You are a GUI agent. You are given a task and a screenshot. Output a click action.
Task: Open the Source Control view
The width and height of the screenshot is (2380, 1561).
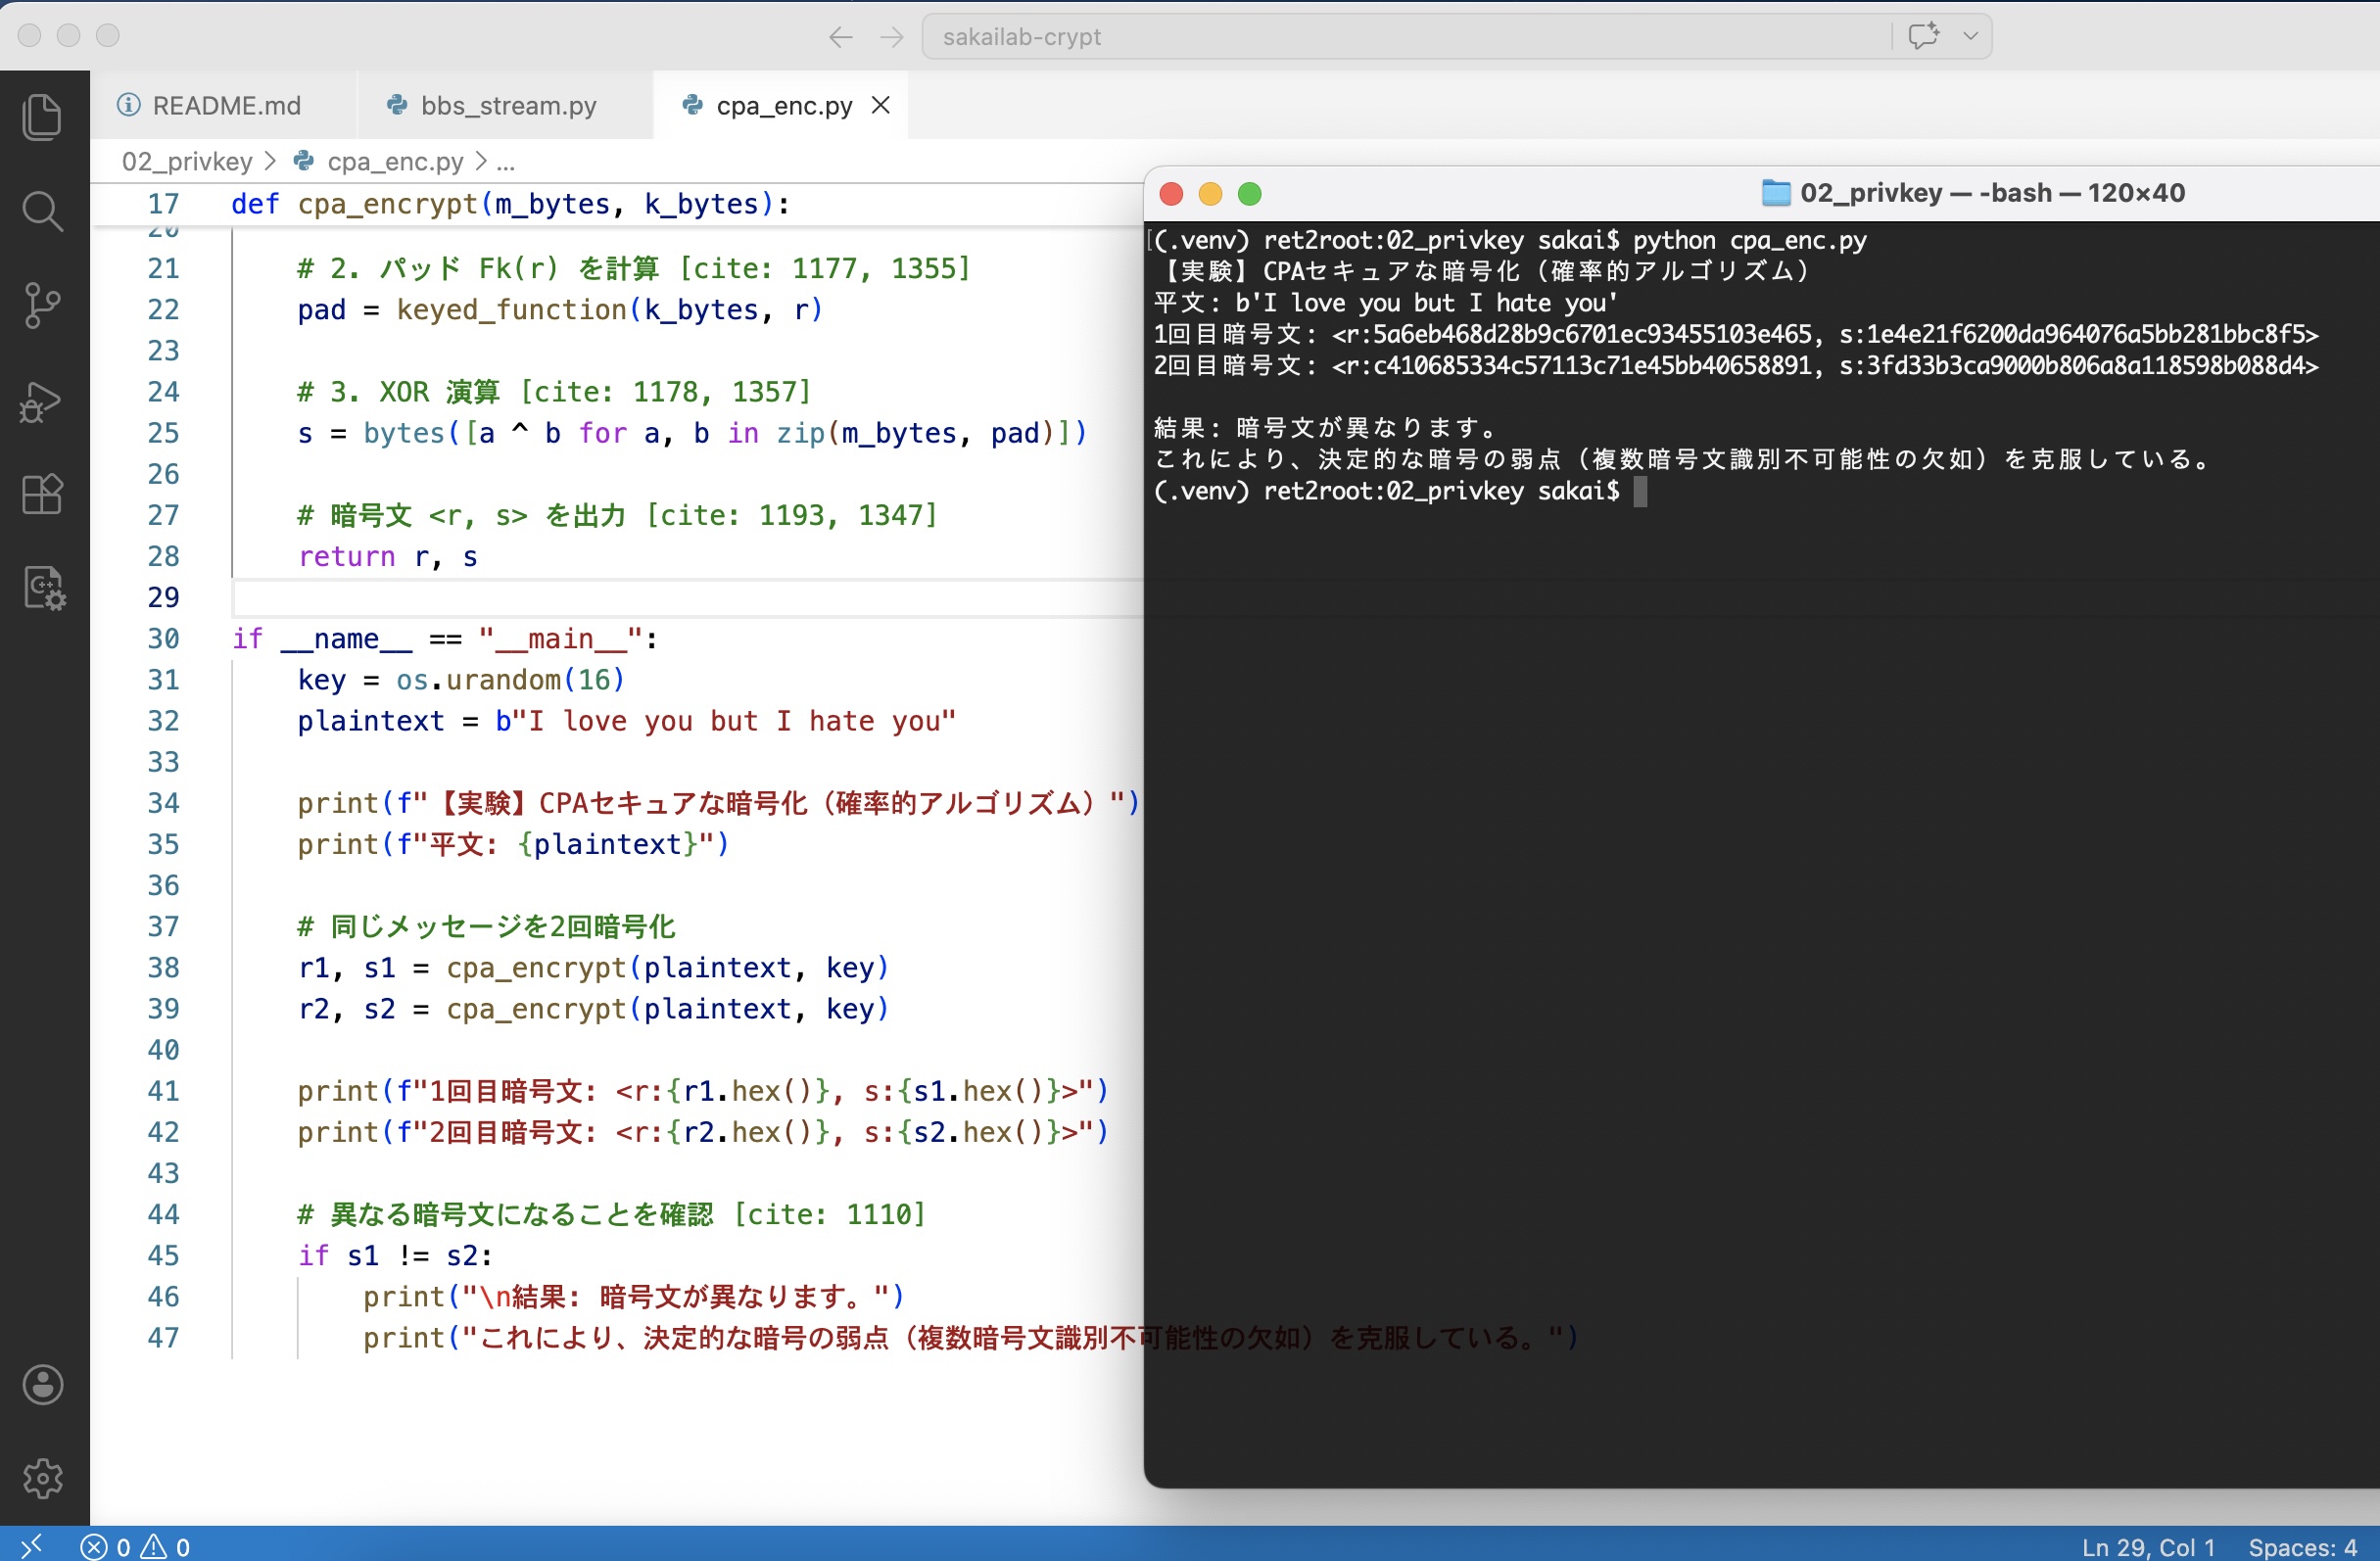42,305
